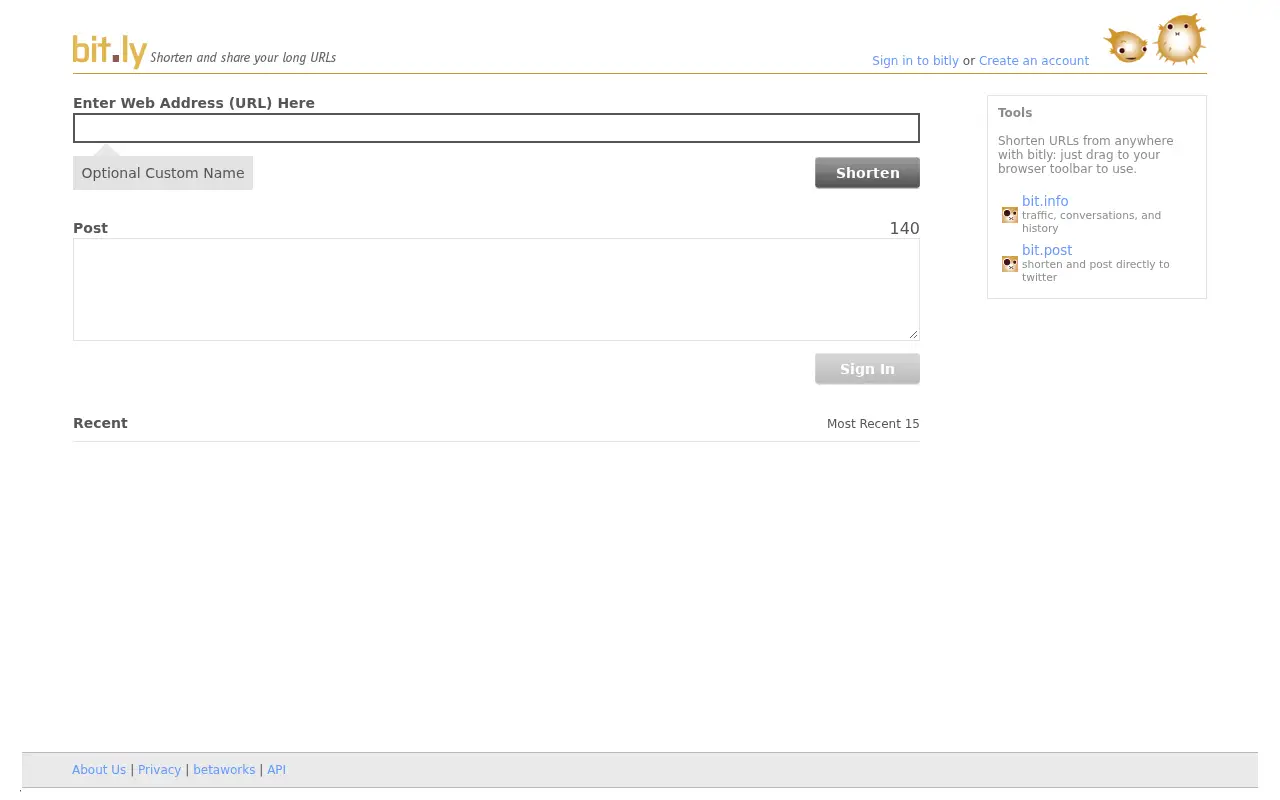Click the small pufferfish mascot icon
This screenshot has height=800, width=1280.
click(1126, 45)
